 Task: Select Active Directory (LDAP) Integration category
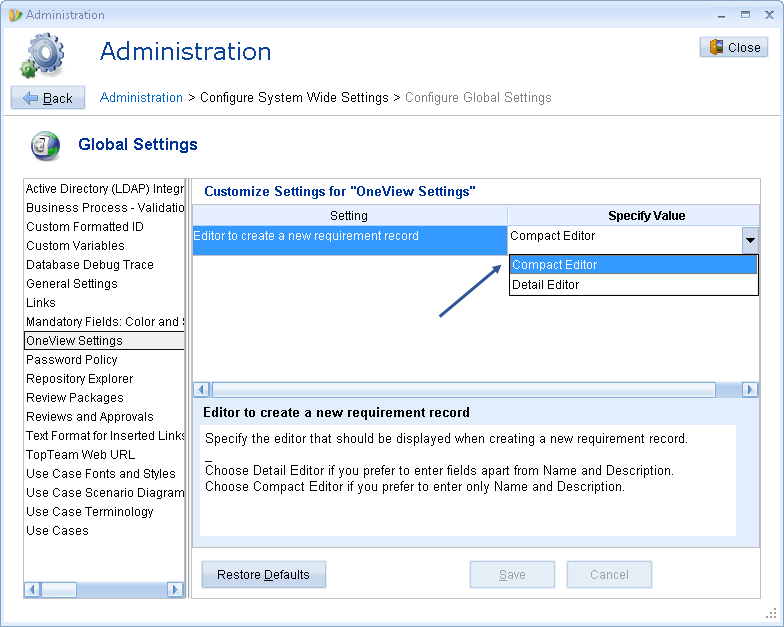tap(104, 188)
